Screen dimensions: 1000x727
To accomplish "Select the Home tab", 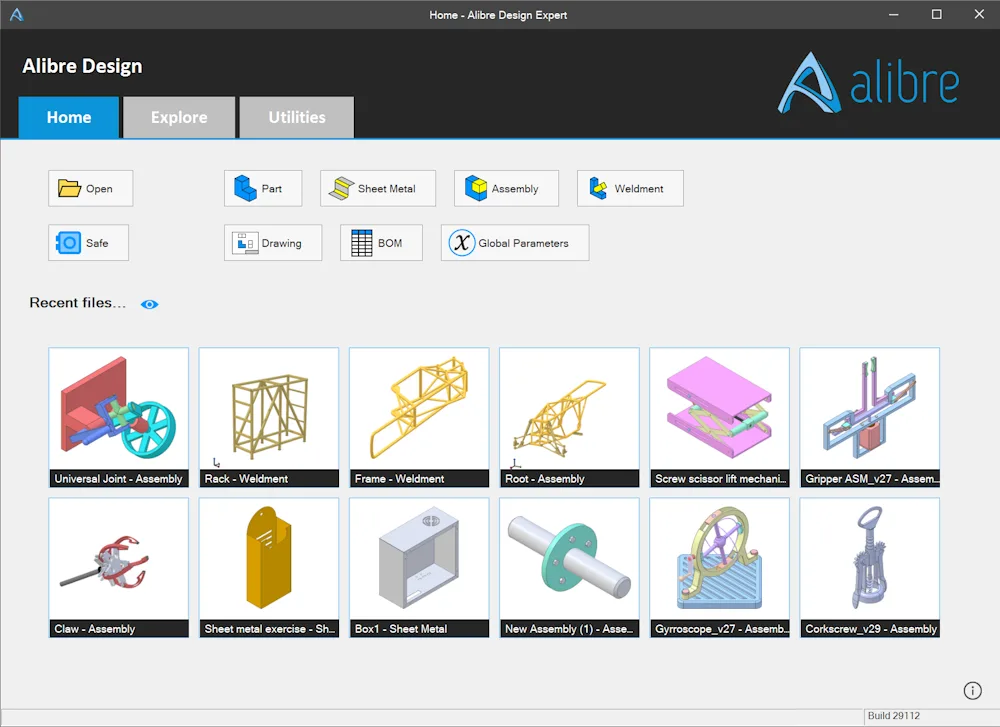I will pos(69,117).
